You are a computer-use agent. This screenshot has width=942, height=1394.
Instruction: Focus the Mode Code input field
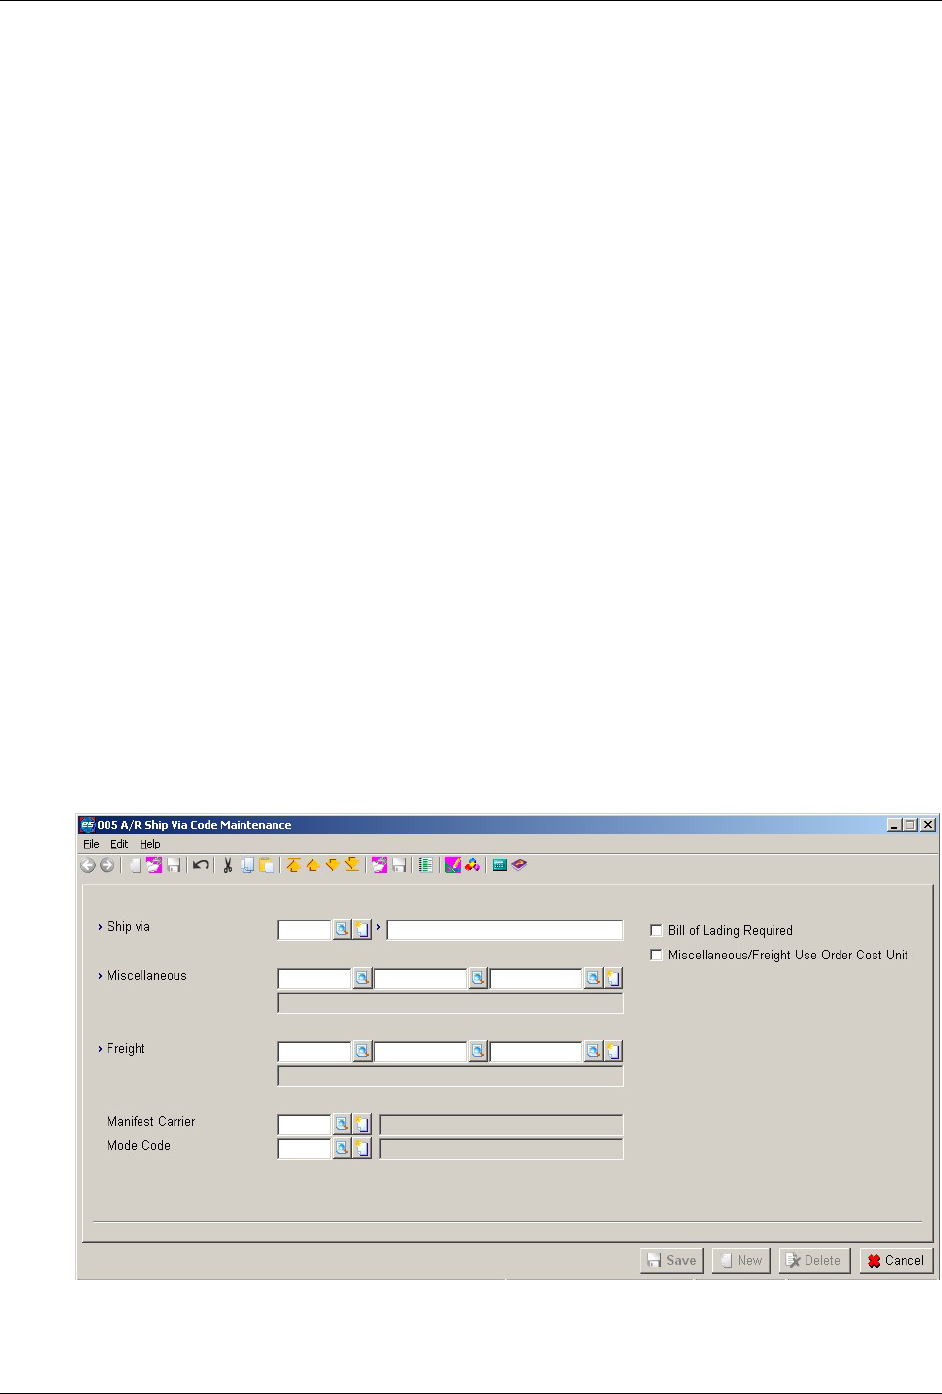pos(304,1148)
